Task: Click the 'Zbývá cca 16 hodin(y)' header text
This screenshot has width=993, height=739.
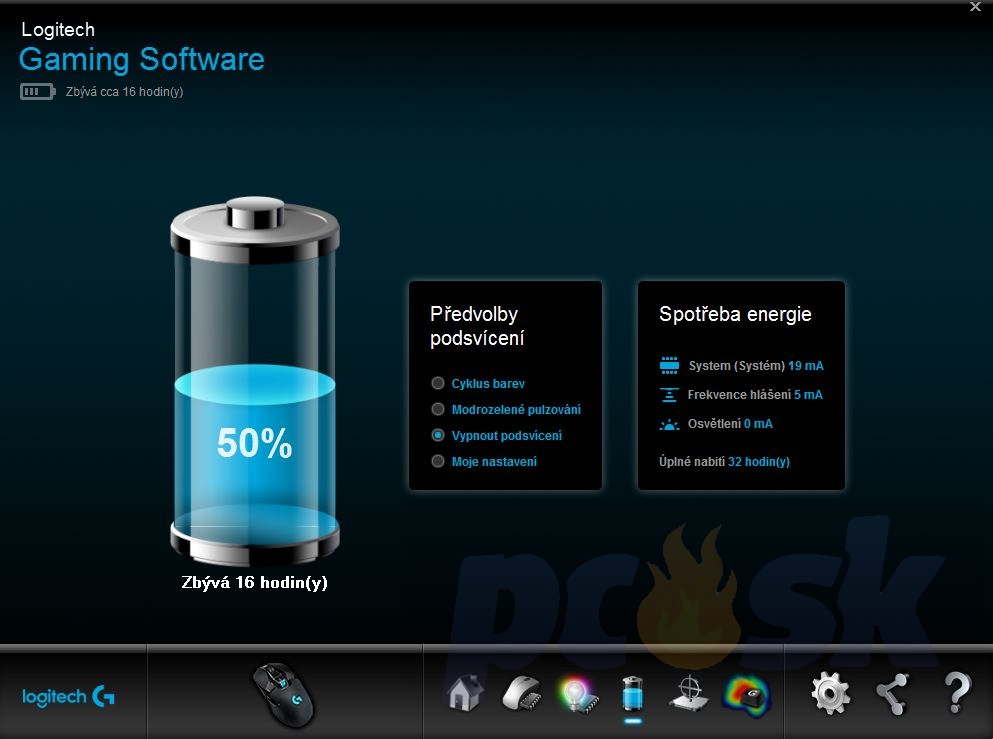Action: click(125, 92)
